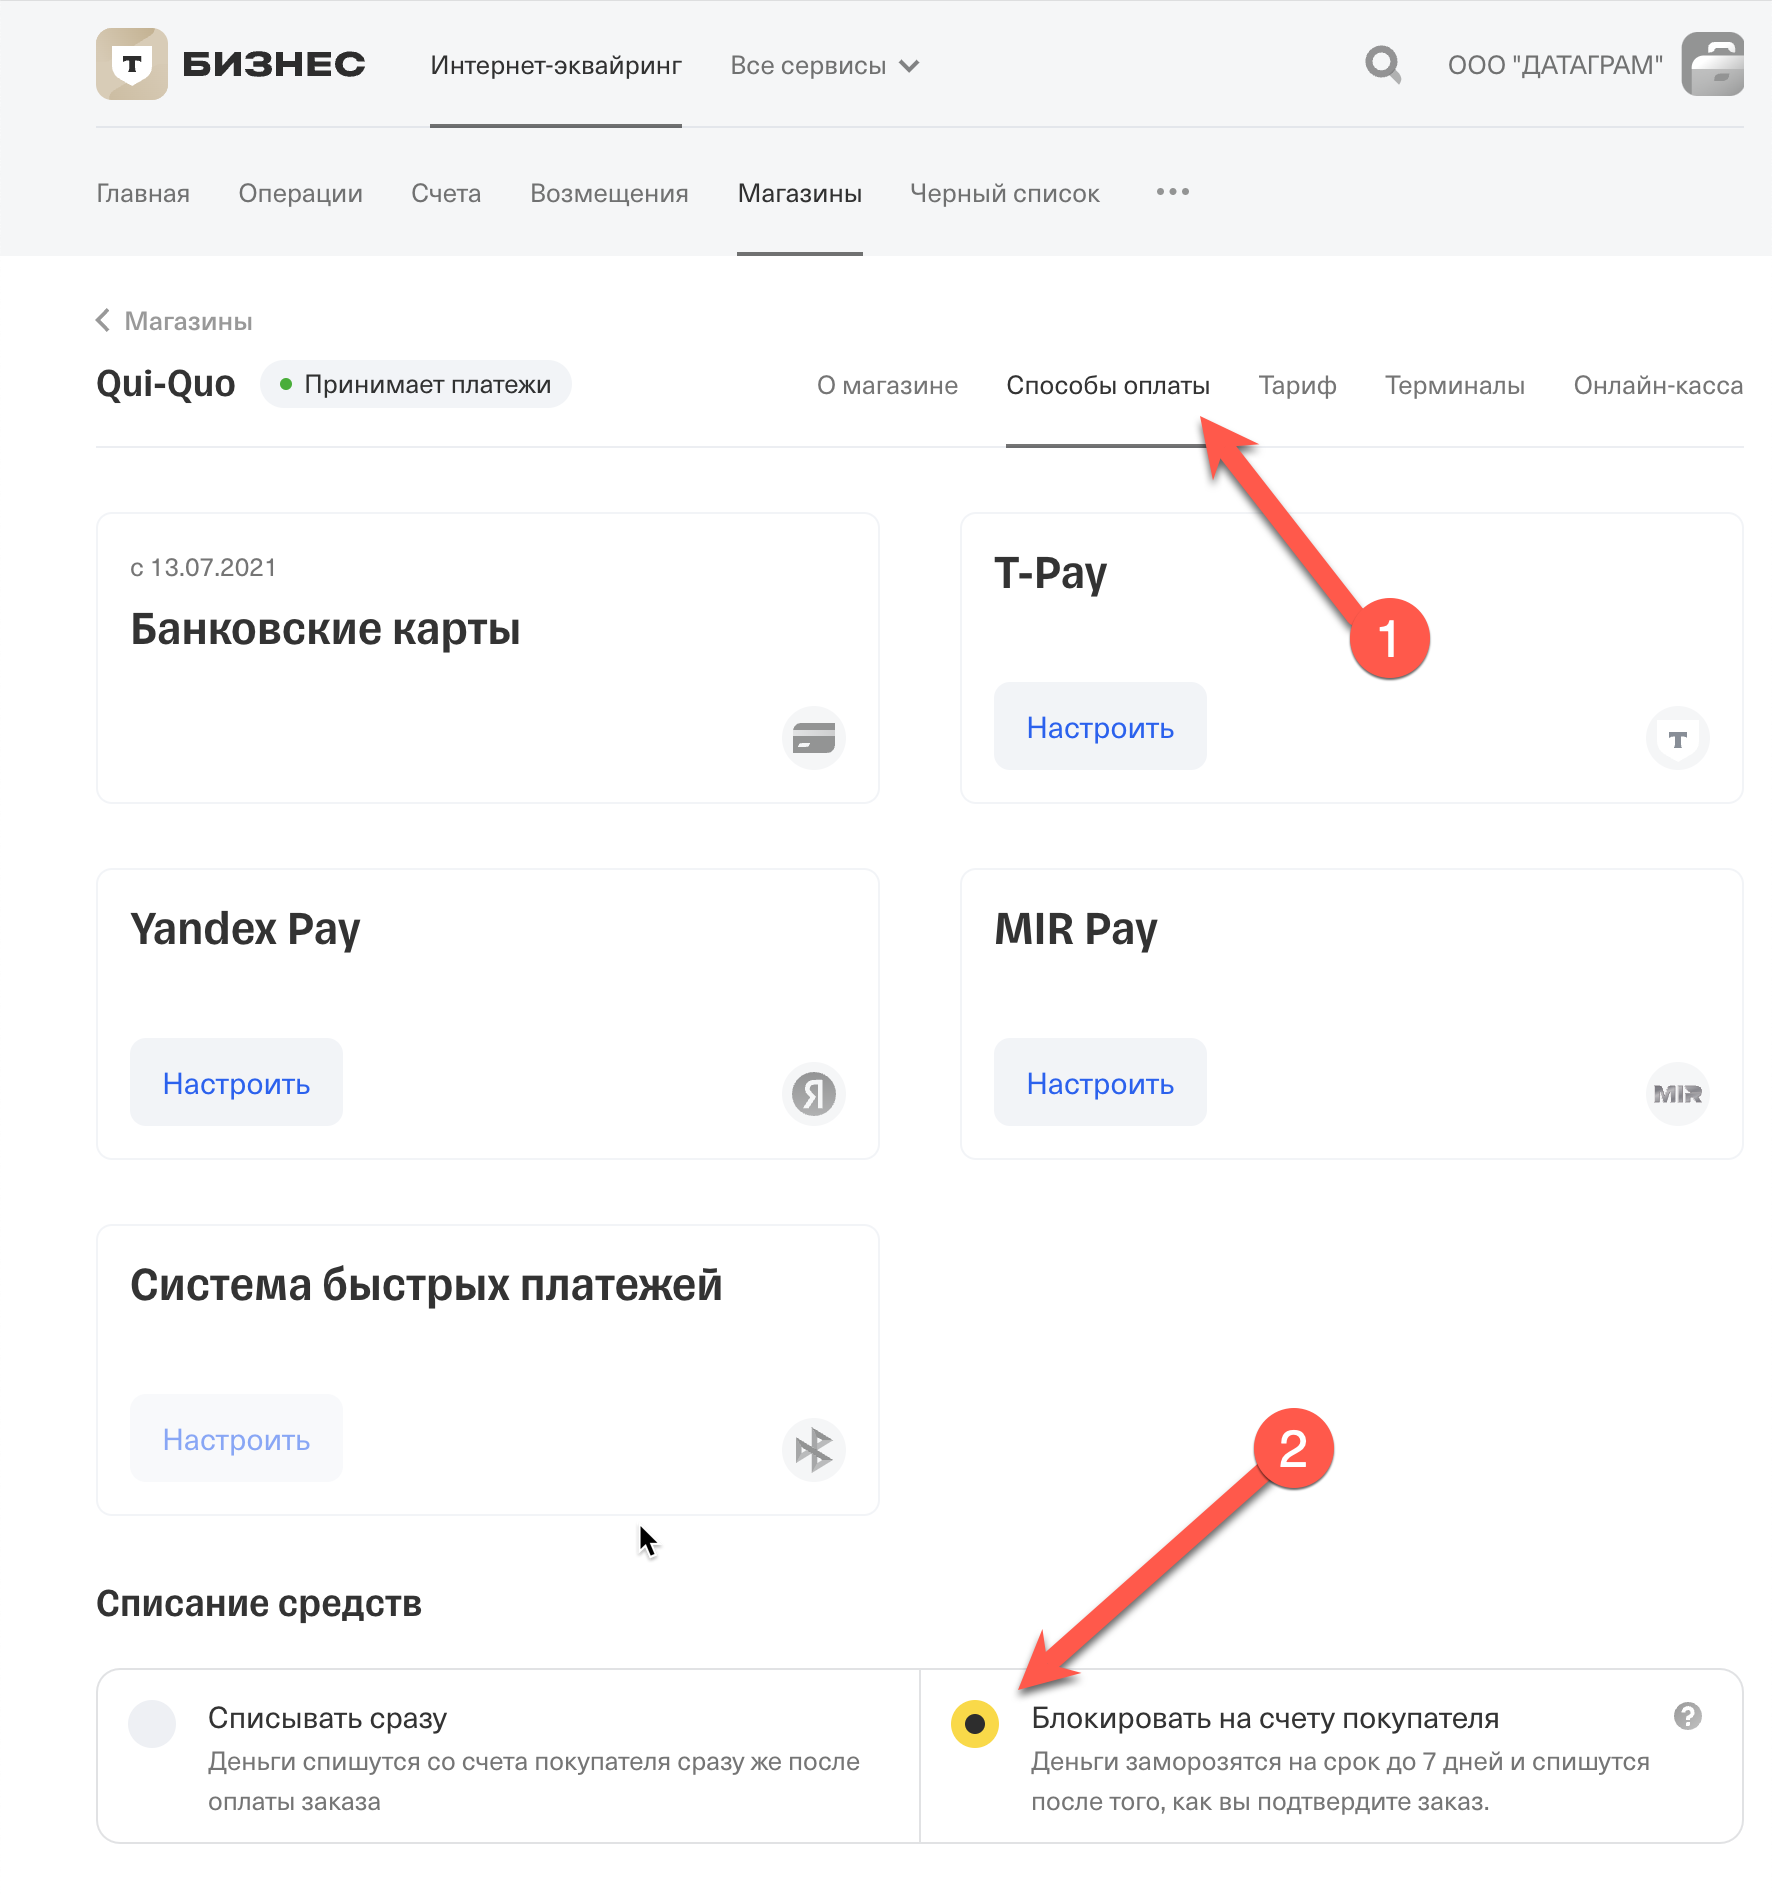This screenshot has width=1772, height=1894.
Task: Click the Fast Payments System icon
Action: (x=814, y=1449)
